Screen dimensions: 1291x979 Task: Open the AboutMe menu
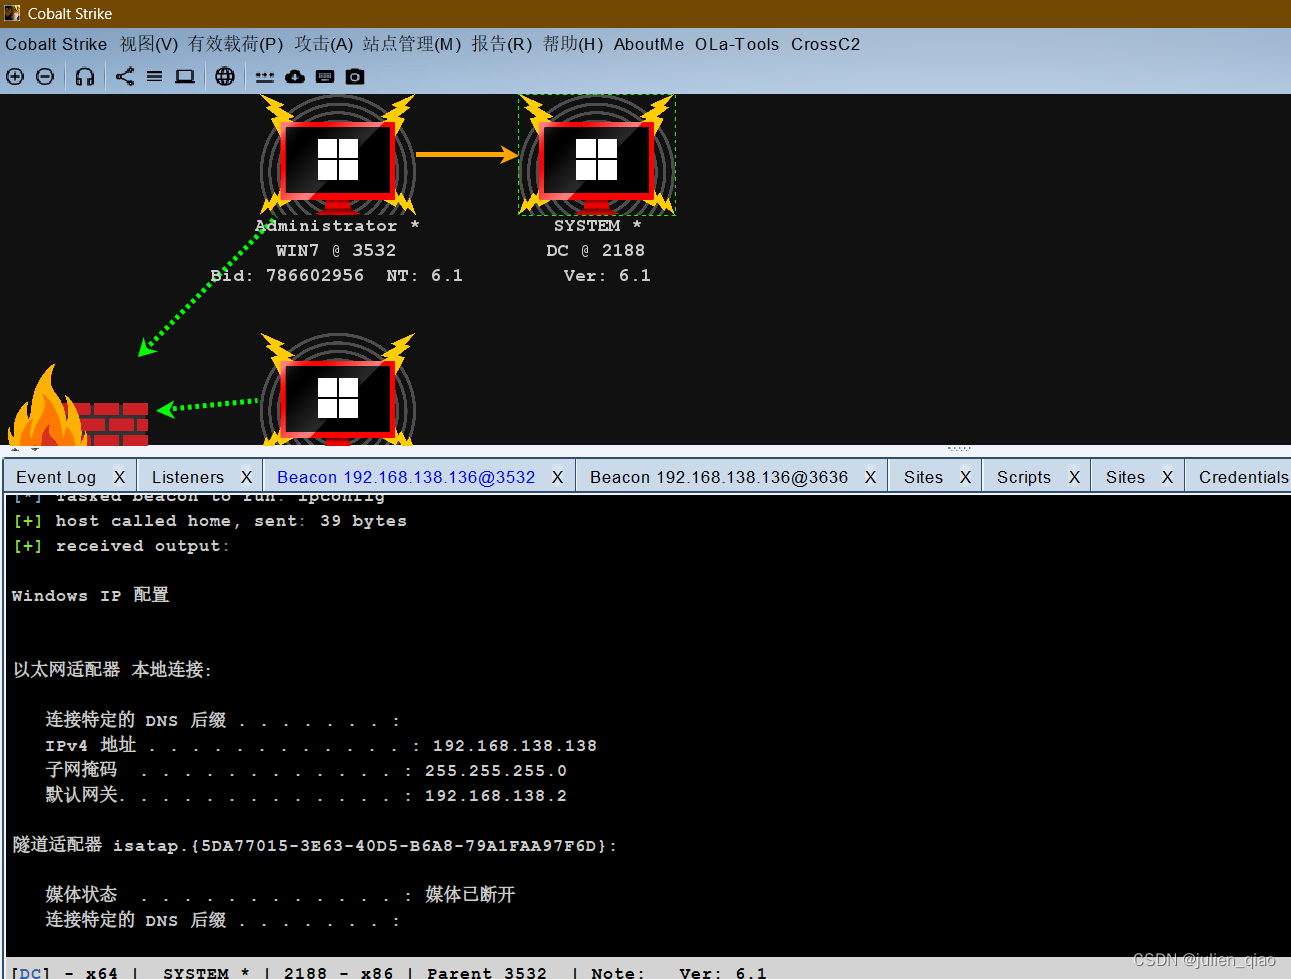tap(649, 44)
